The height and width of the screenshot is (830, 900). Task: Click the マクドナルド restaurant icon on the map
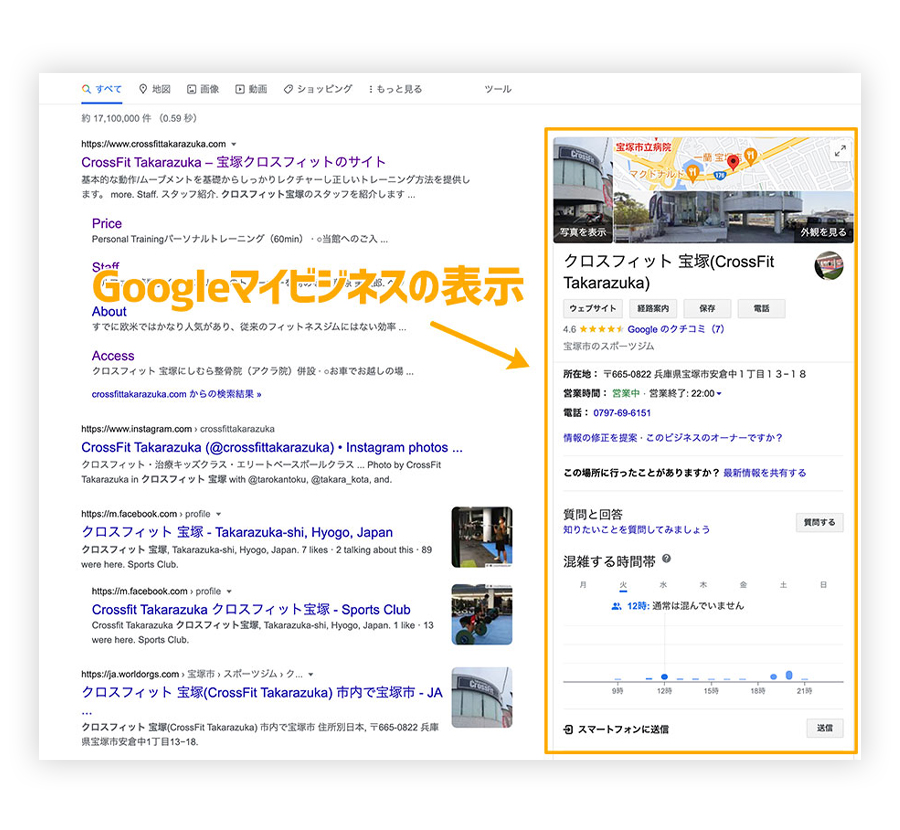(692, 172)
